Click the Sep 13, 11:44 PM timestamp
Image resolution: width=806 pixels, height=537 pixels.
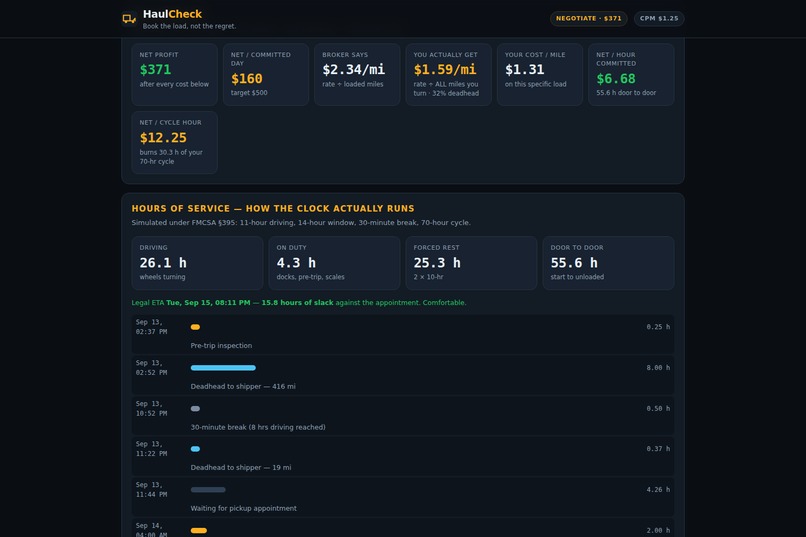pos(151,490)
